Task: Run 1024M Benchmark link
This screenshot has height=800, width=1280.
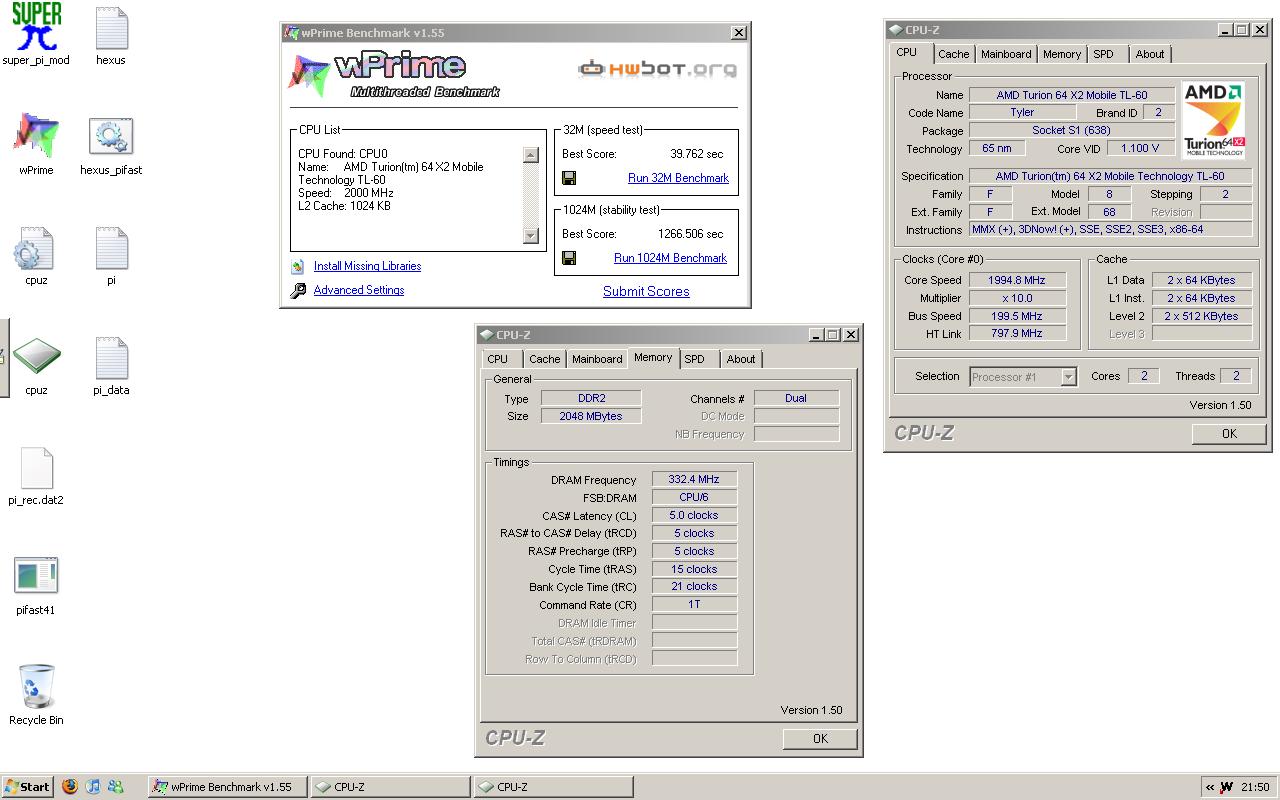Action: coord(670,258)
